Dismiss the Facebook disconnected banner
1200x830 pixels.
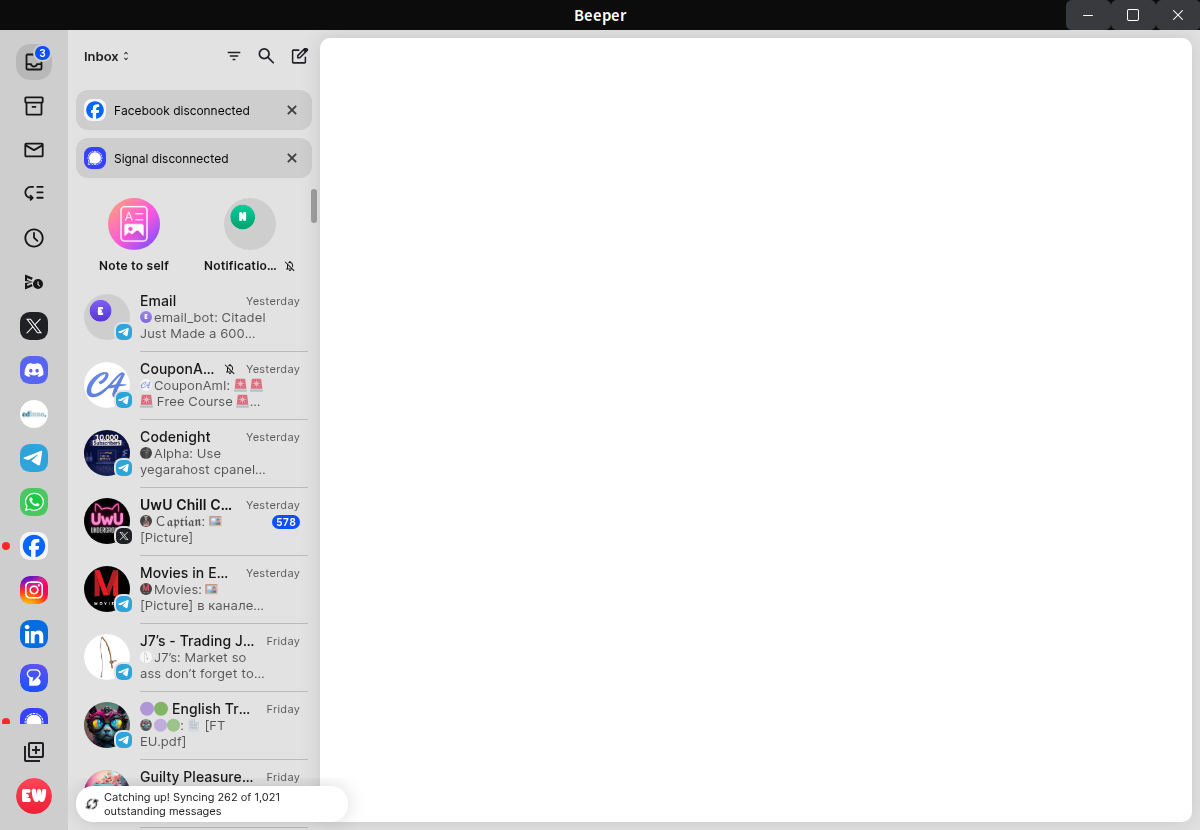292,110
